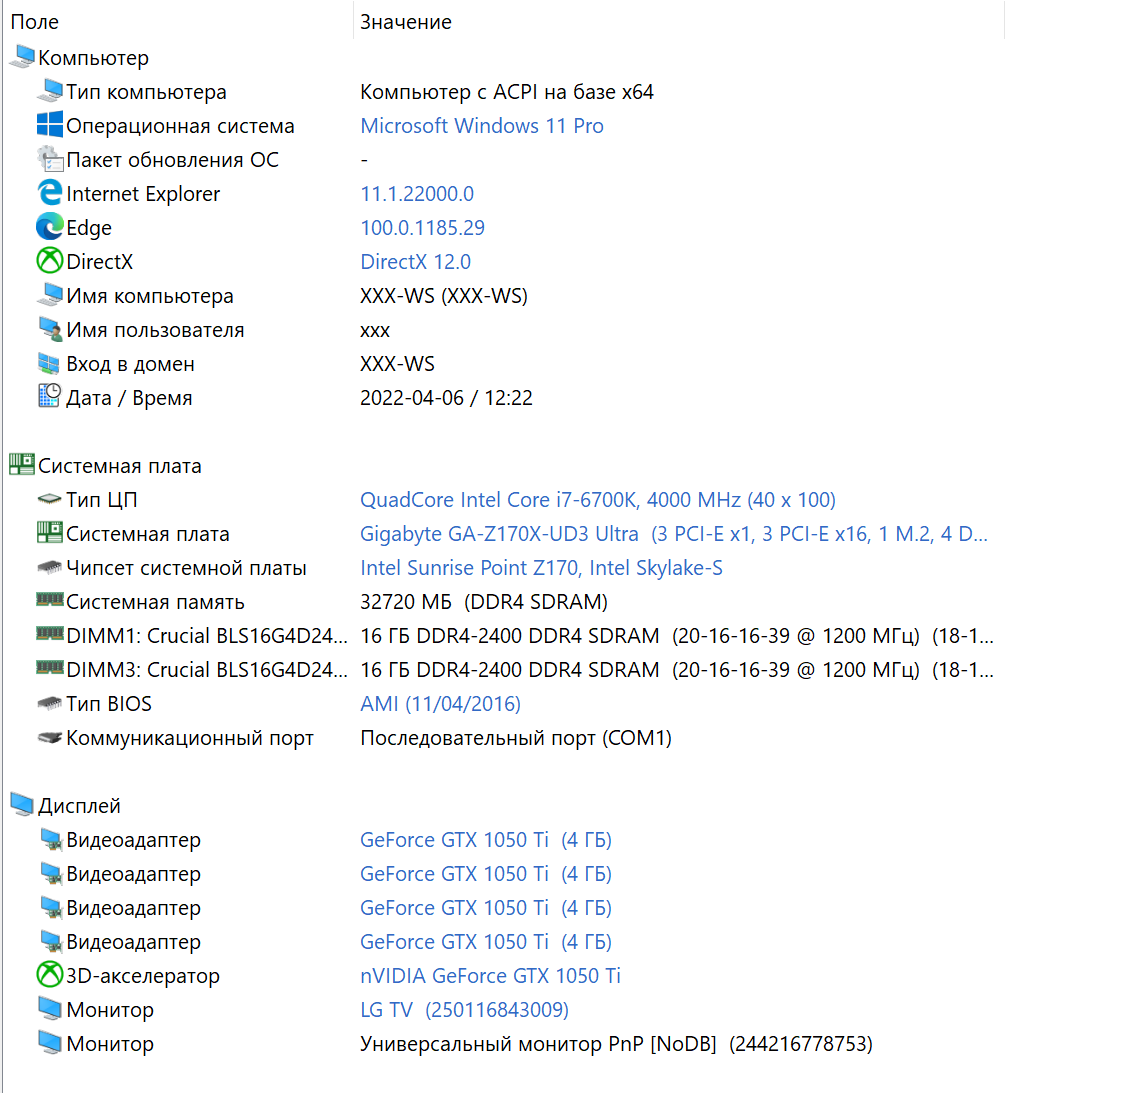Click the Системная память RAM icon
Screen dimensions: 1130x1093
pyautogui.click(x=50, y=600)
